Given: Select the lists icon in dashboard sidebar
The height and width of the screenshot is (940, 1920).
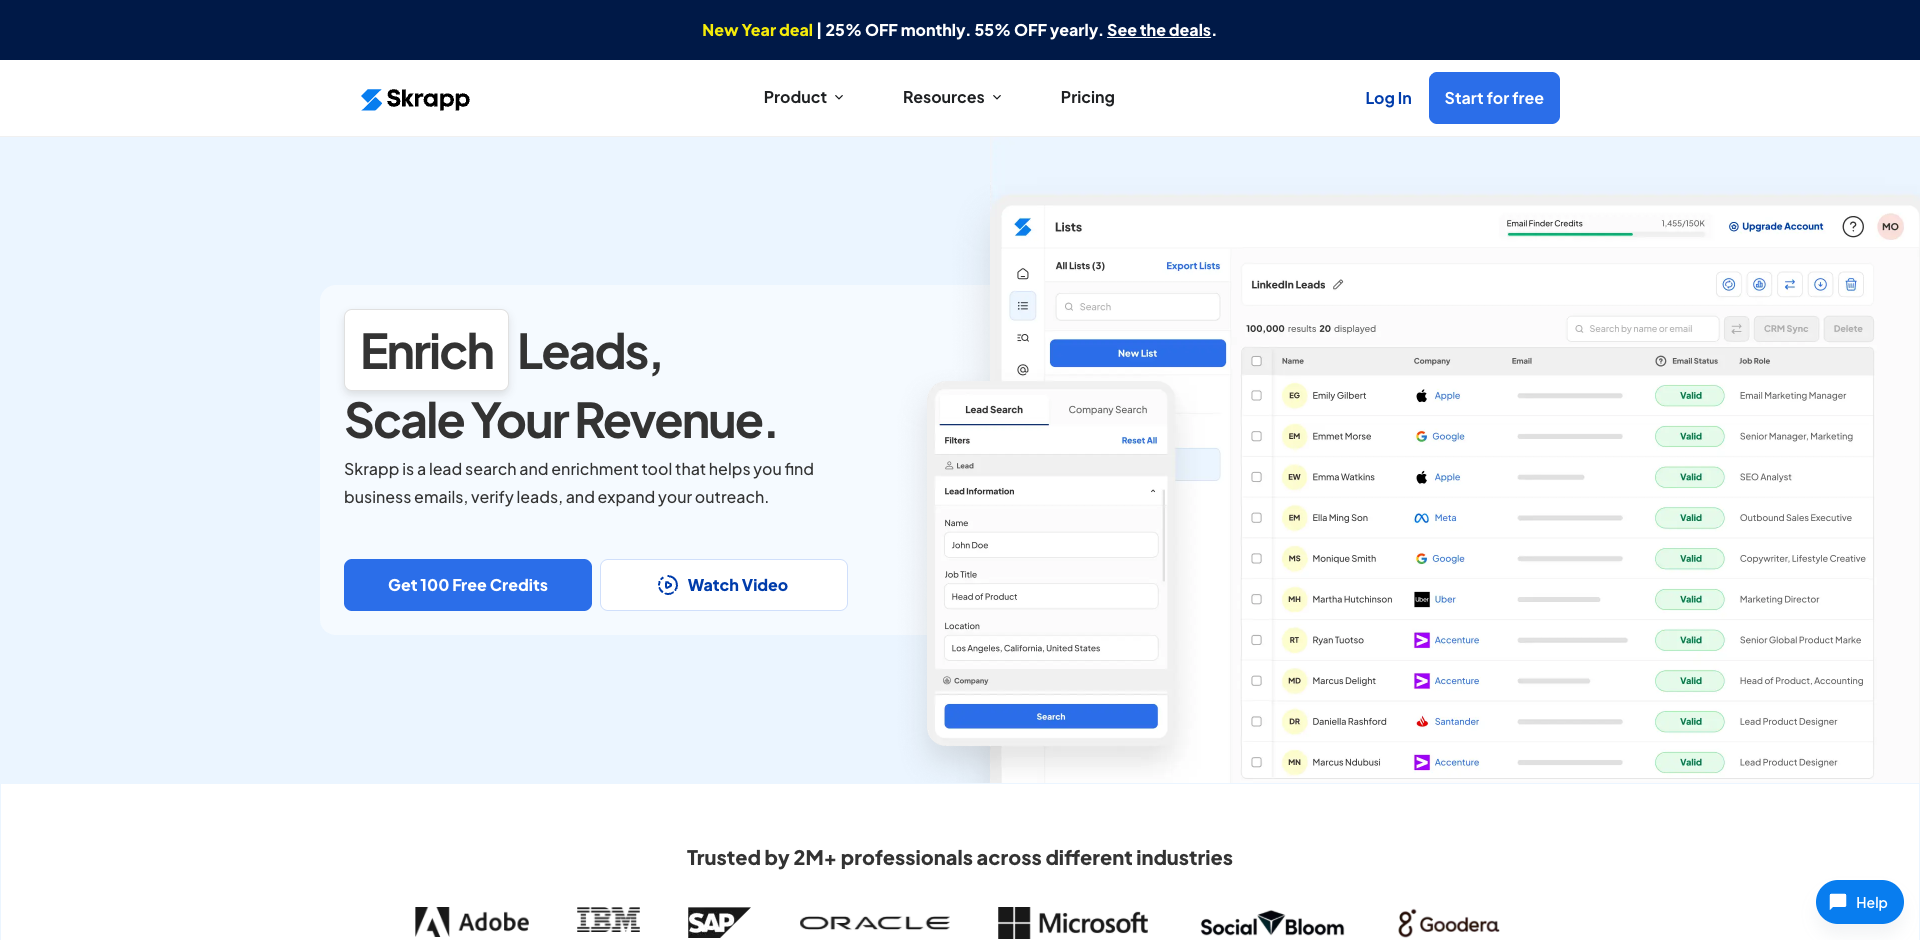Looking at the screenshot, I should 1023,306.
